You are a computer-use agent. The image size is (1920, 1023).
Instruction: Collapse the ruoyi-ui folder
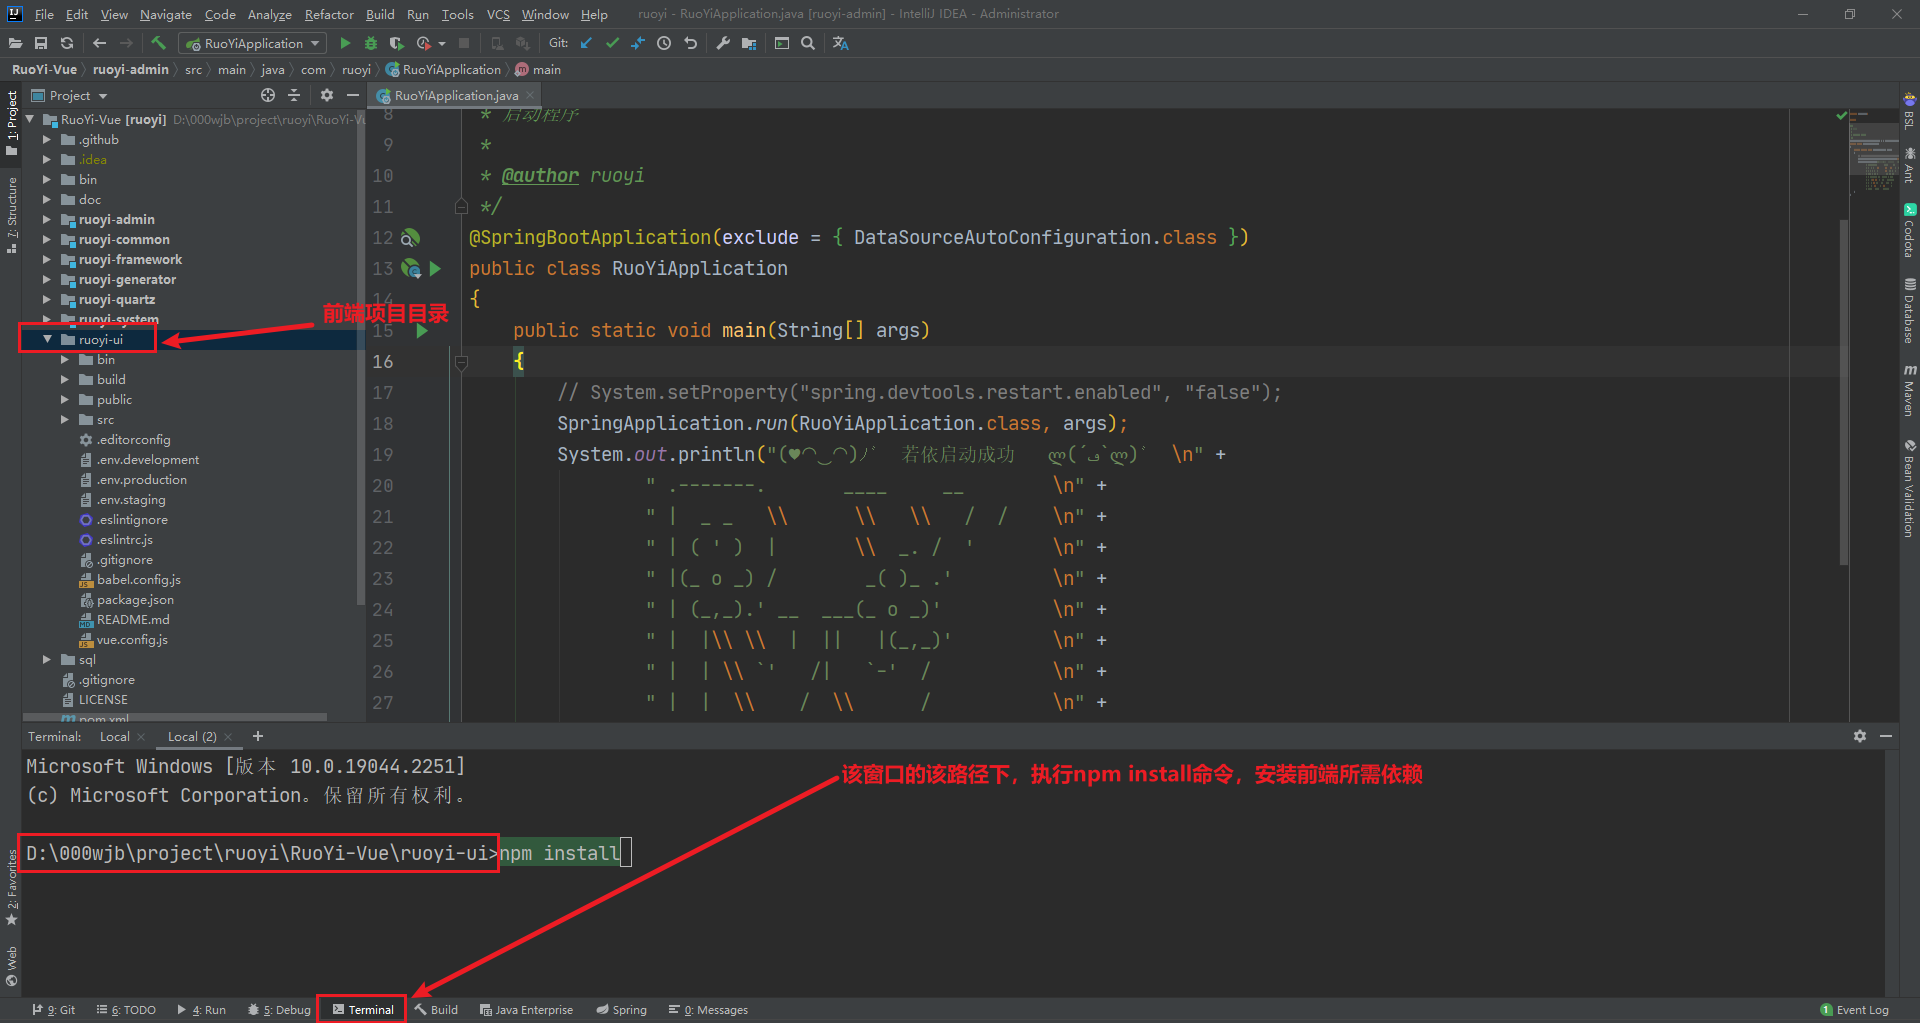click(x=47, y=339)
